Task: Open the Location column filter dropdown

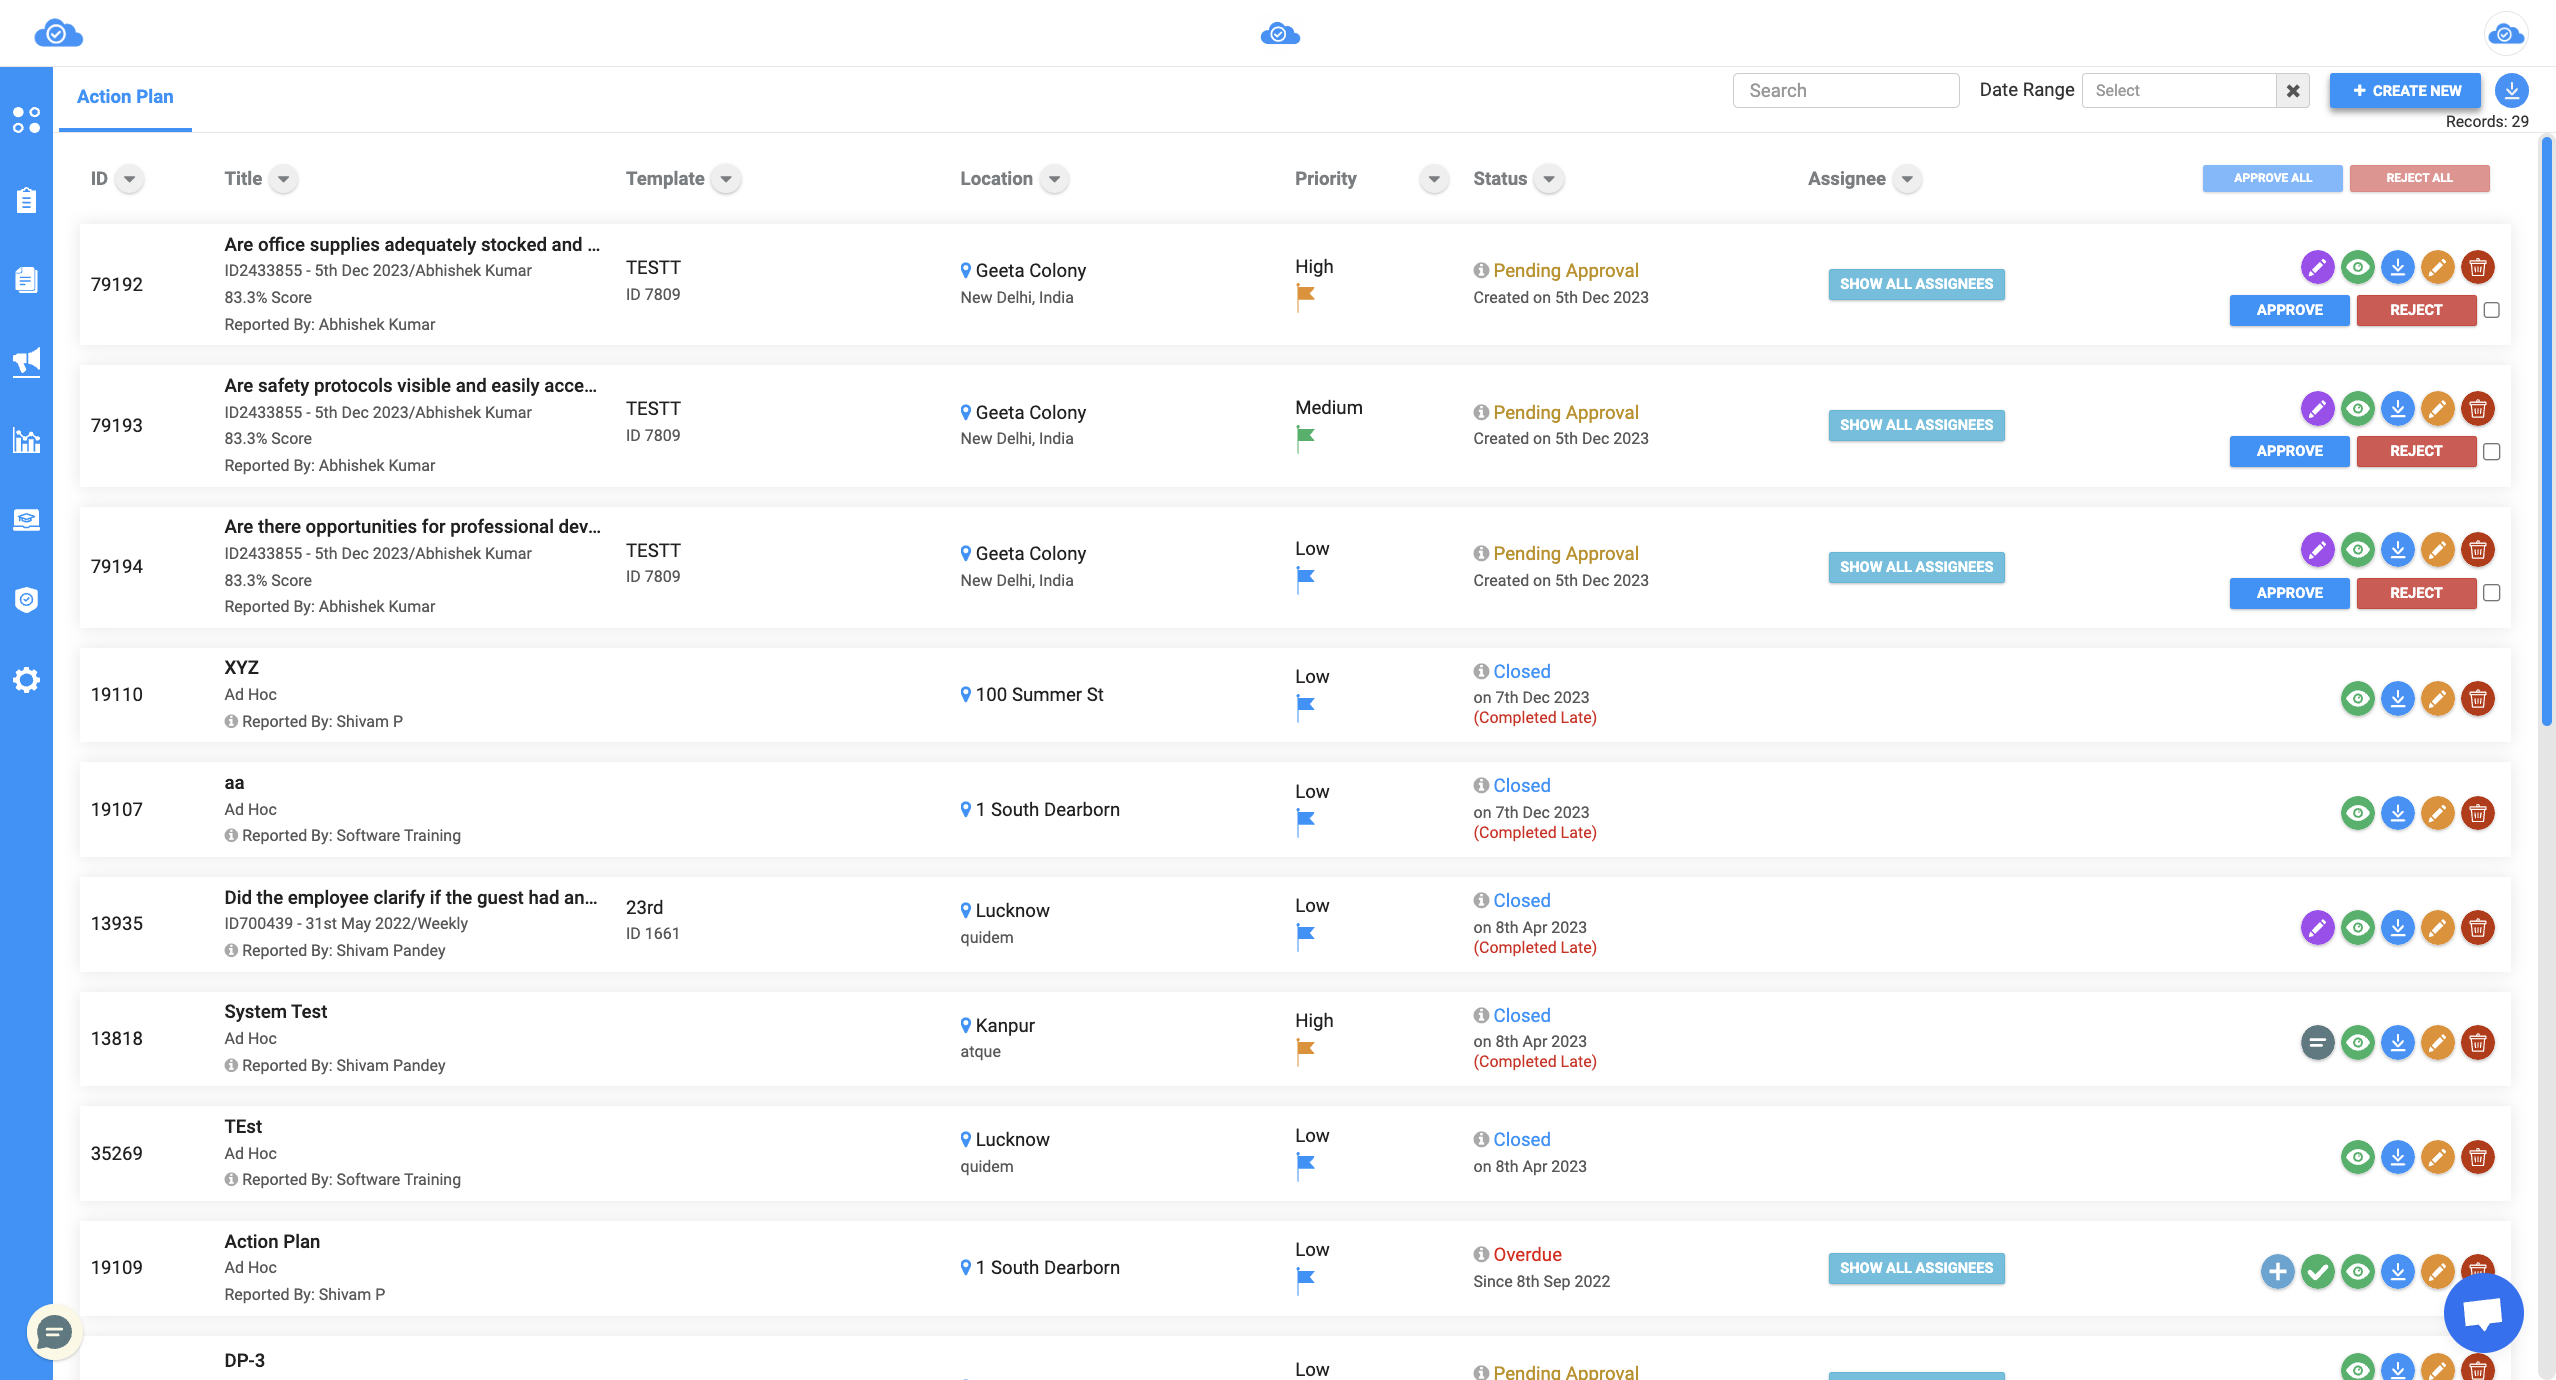Action: click(x=1054, y=179)
